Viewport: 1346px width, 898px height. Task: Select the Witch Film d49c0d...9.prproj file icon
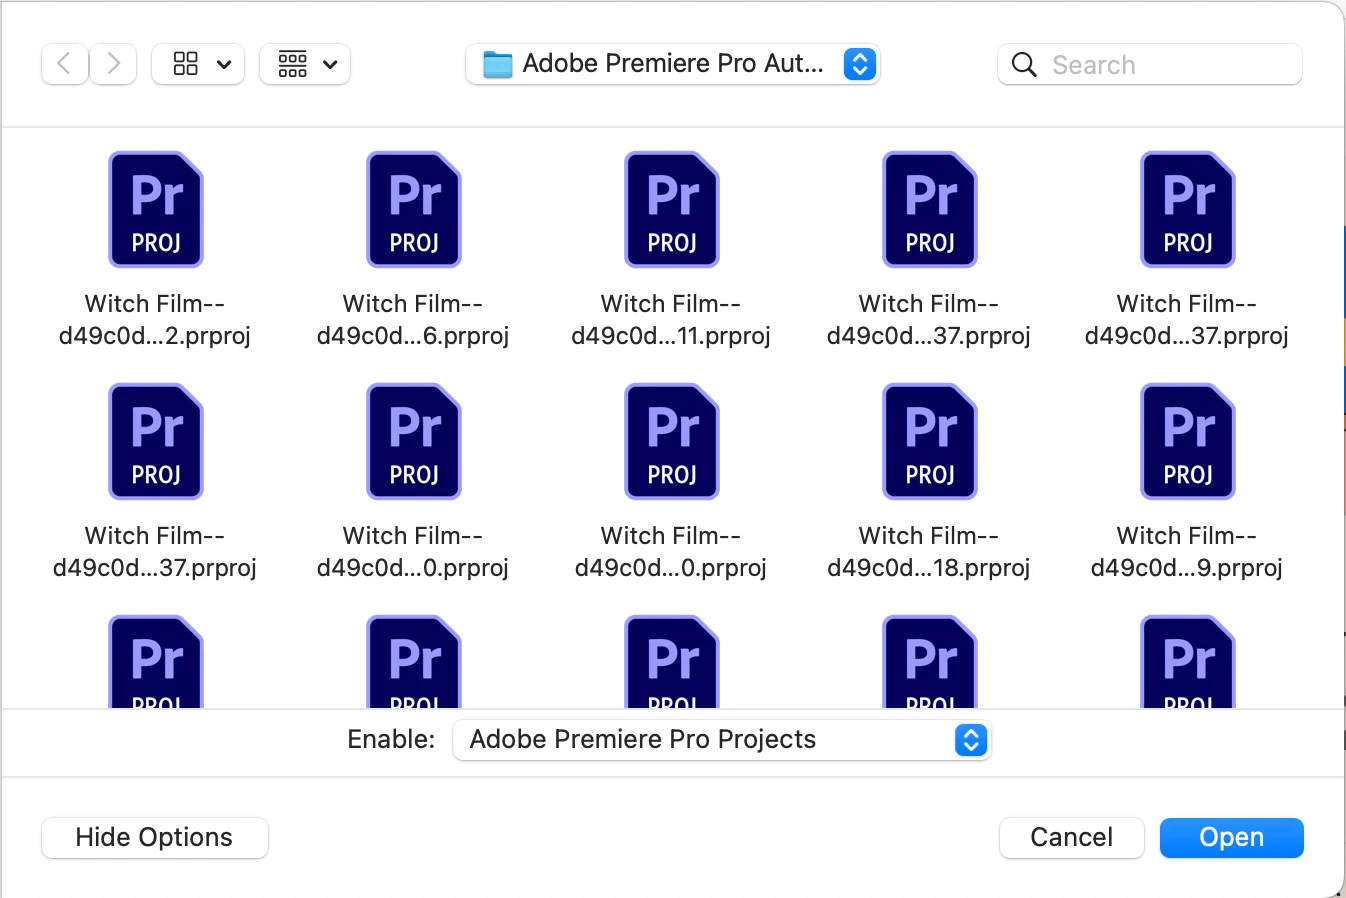(1188, 442)
